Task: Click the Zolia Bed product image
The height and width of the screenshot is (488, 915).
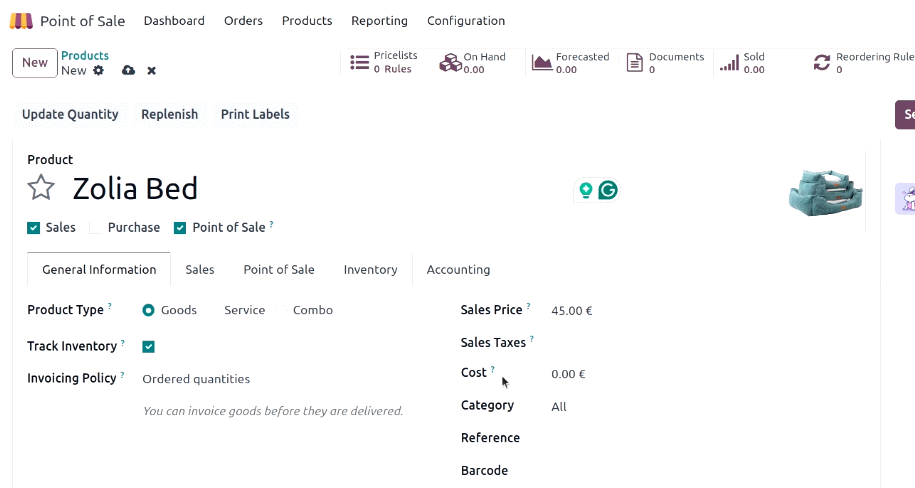Action: pos(825,193)
